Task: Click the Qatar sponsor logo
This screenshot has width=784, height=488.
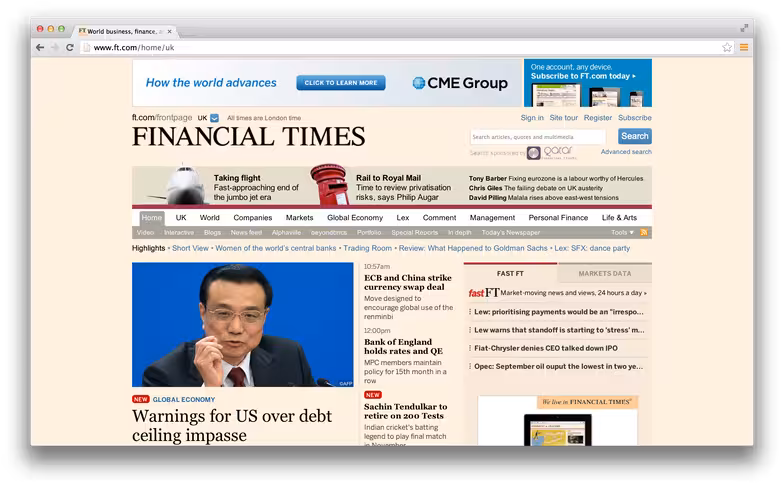Action: click(550, 152)
